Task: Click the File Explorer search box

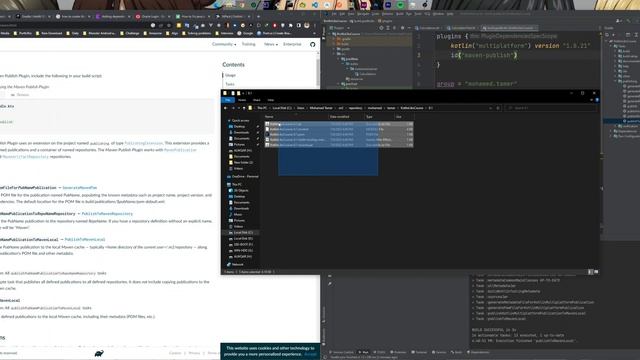Action: (x=551, y=108)
